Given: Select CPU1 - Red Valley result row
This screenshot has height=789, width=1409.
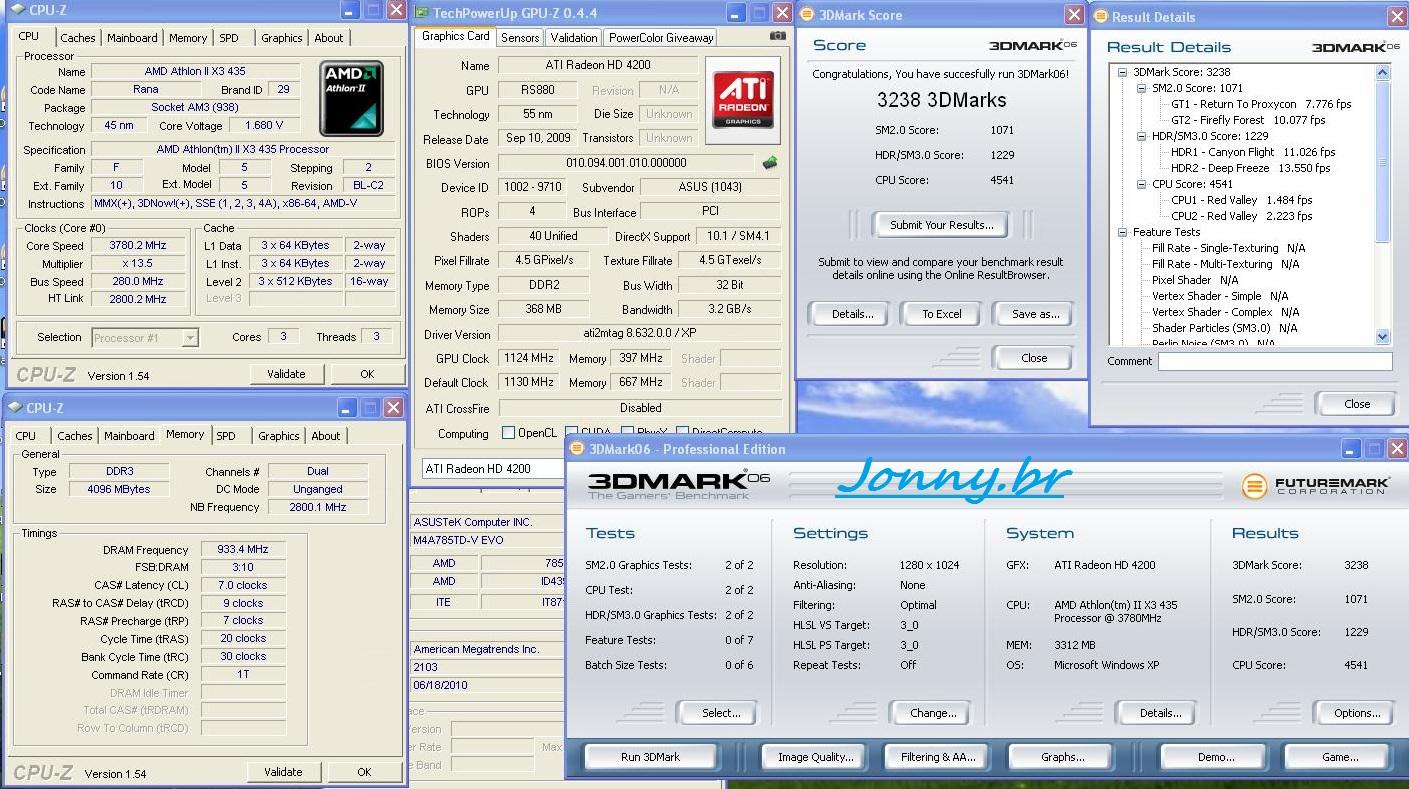Looking at the screenshot, I should (1242, 200).
